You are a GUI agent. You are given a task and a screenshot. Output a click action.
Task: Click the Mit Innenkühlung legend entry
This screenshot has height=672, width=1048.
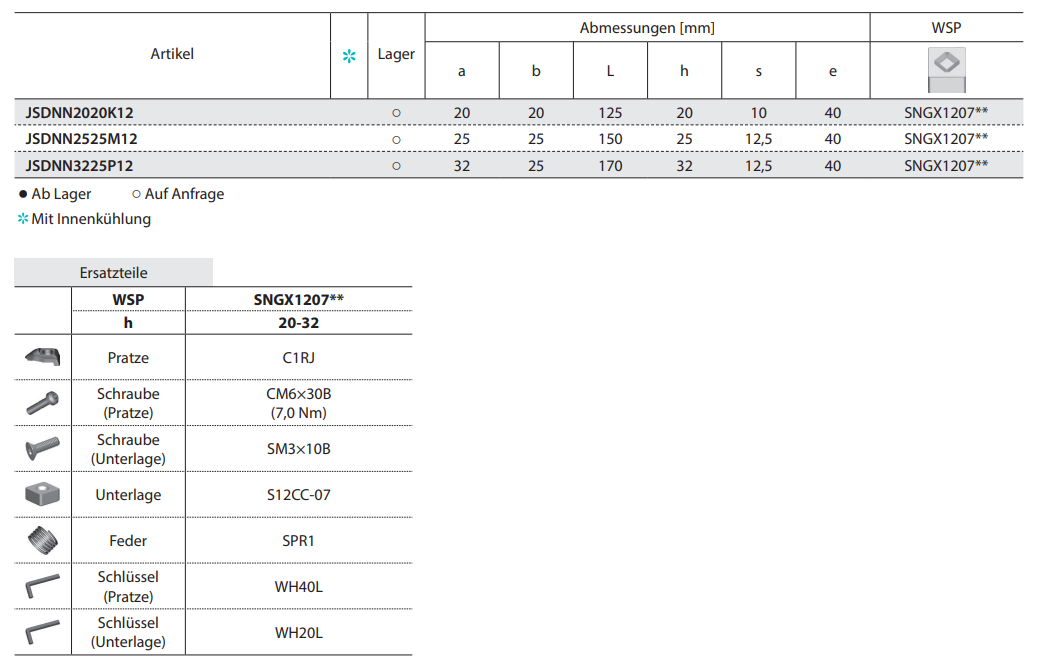pyautogui.click(x=90, y=219)
